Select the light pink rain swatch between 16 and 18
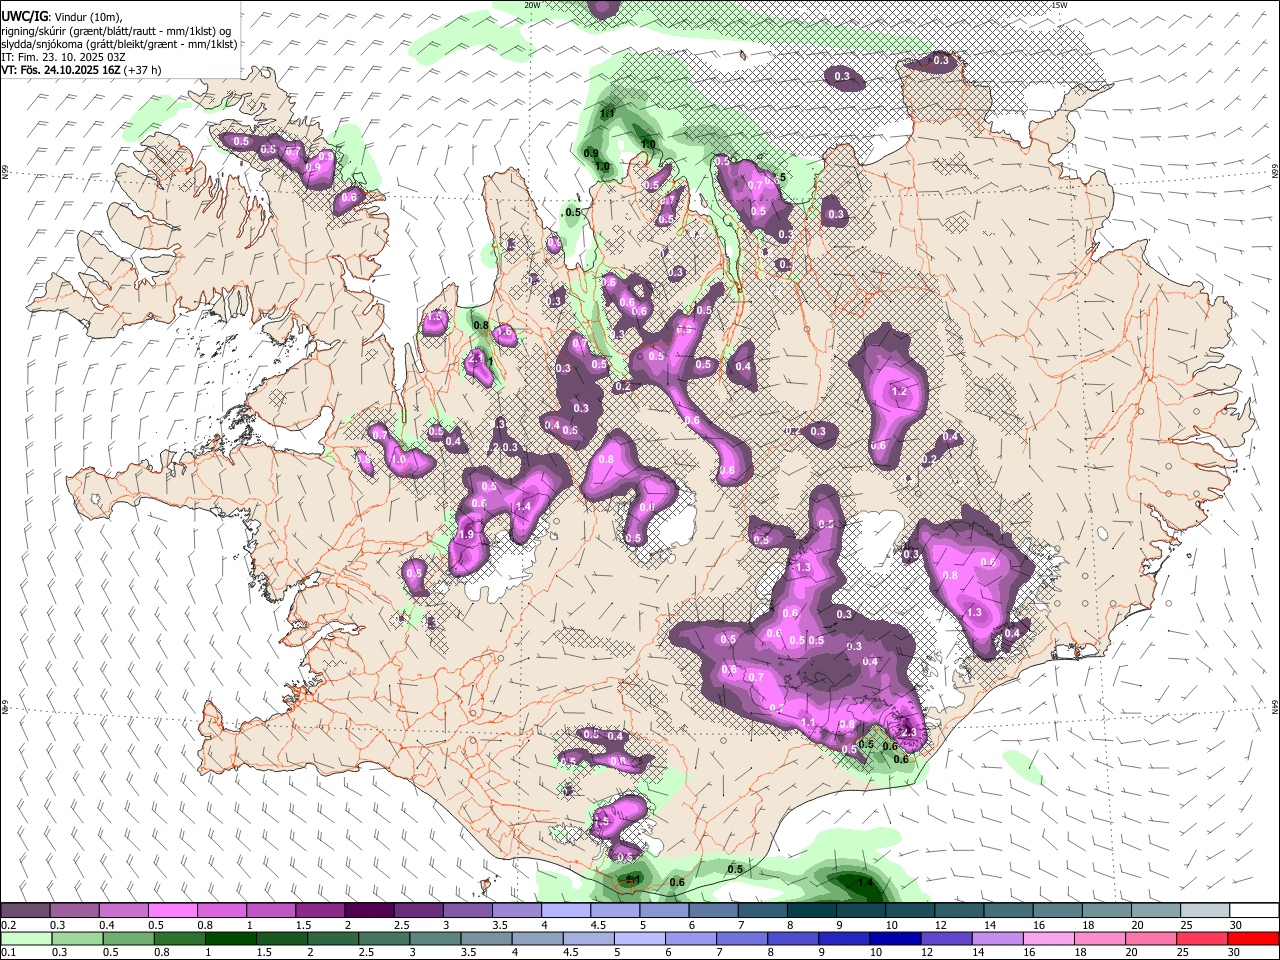This screenshot has width=1280, height=960. point(1048,939)
